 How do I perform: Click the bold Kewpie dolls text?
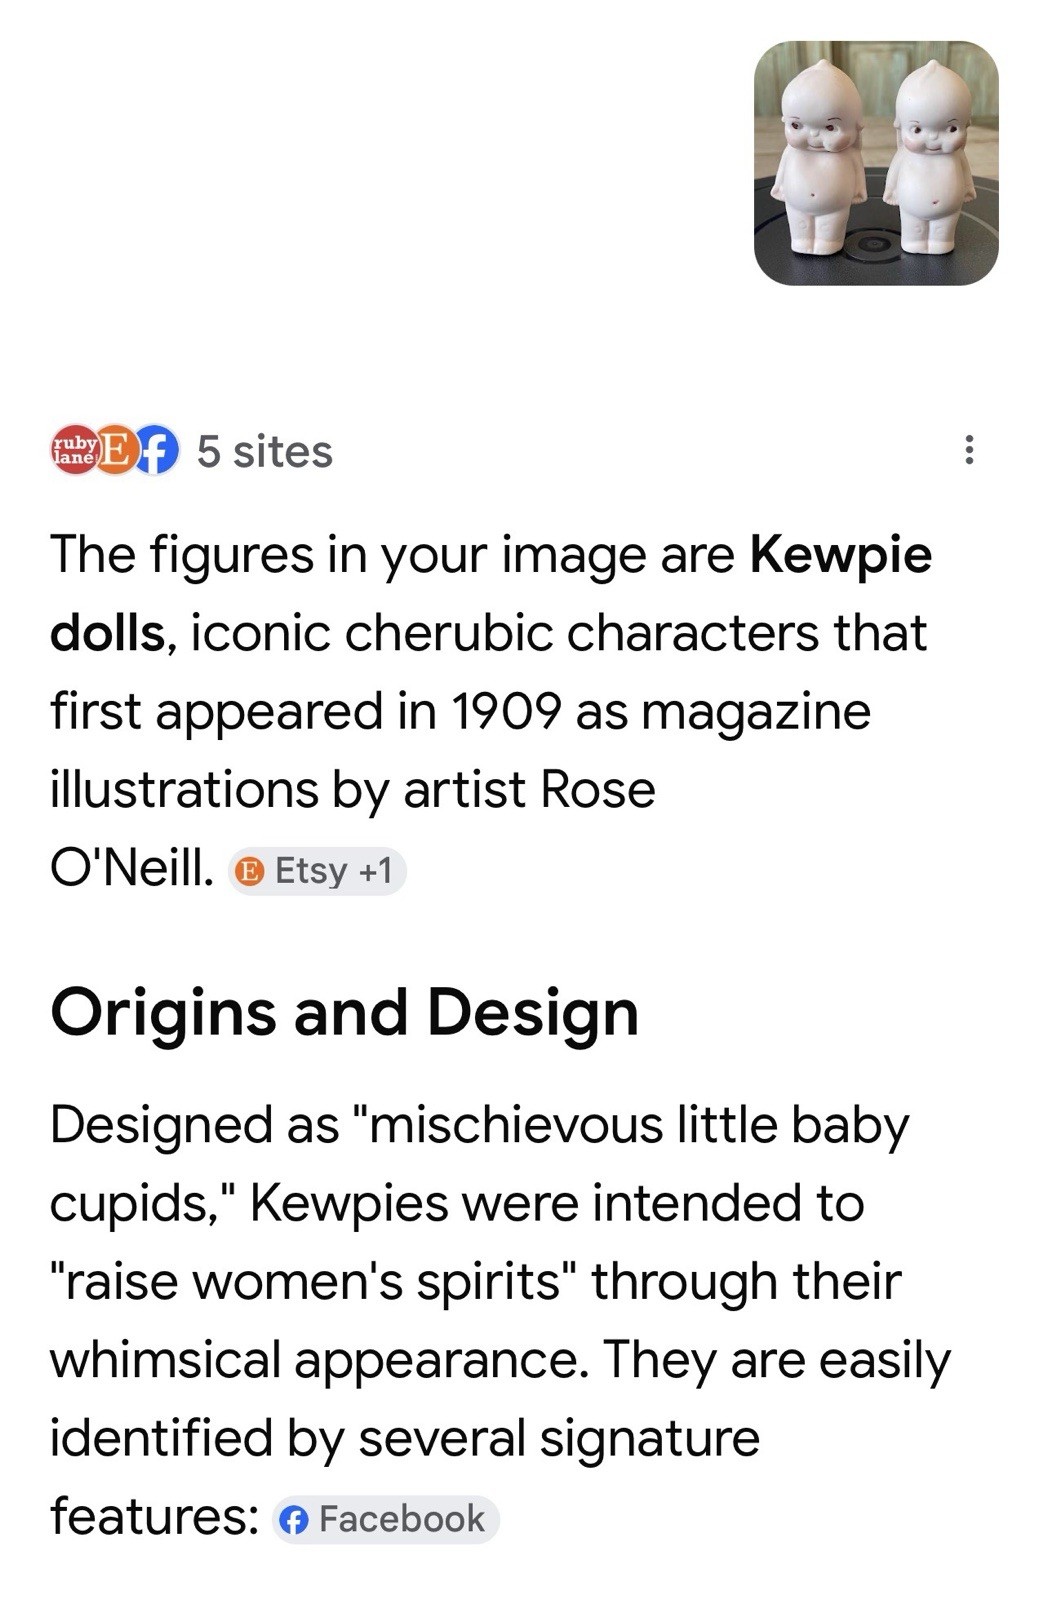click(491, 593)
